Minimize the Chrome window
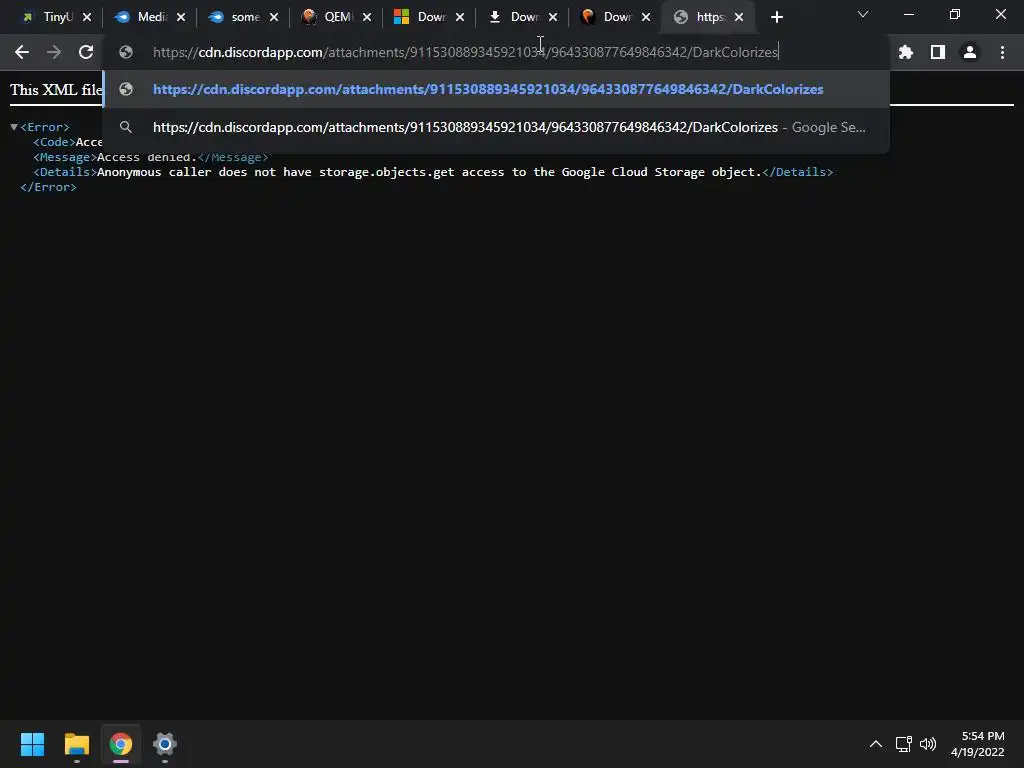 [908, 14]
